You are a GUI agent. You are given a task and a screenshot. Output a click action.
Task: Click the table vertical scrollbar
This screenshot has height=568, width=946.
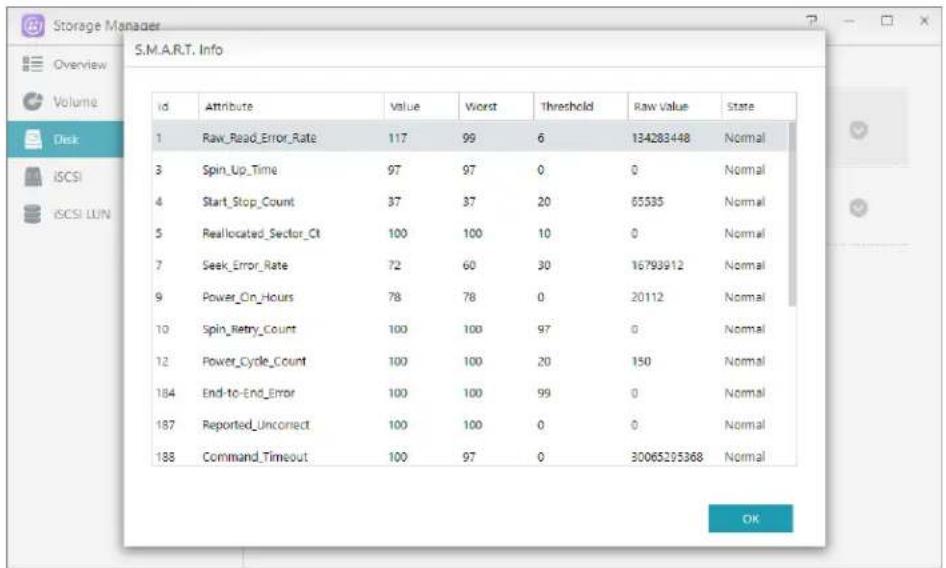792,214
